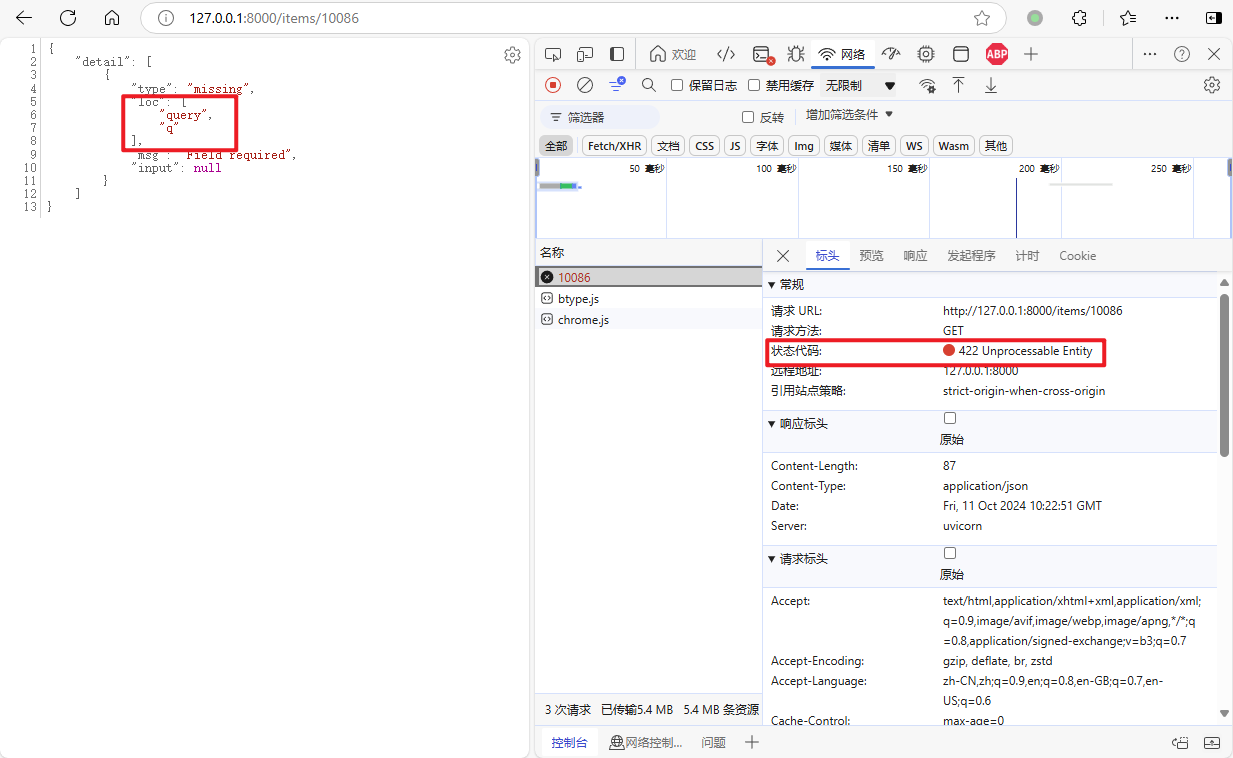Add another tool with the plus icon
The width and height of the screenshot is (1233, 758).
(1031, 54)
